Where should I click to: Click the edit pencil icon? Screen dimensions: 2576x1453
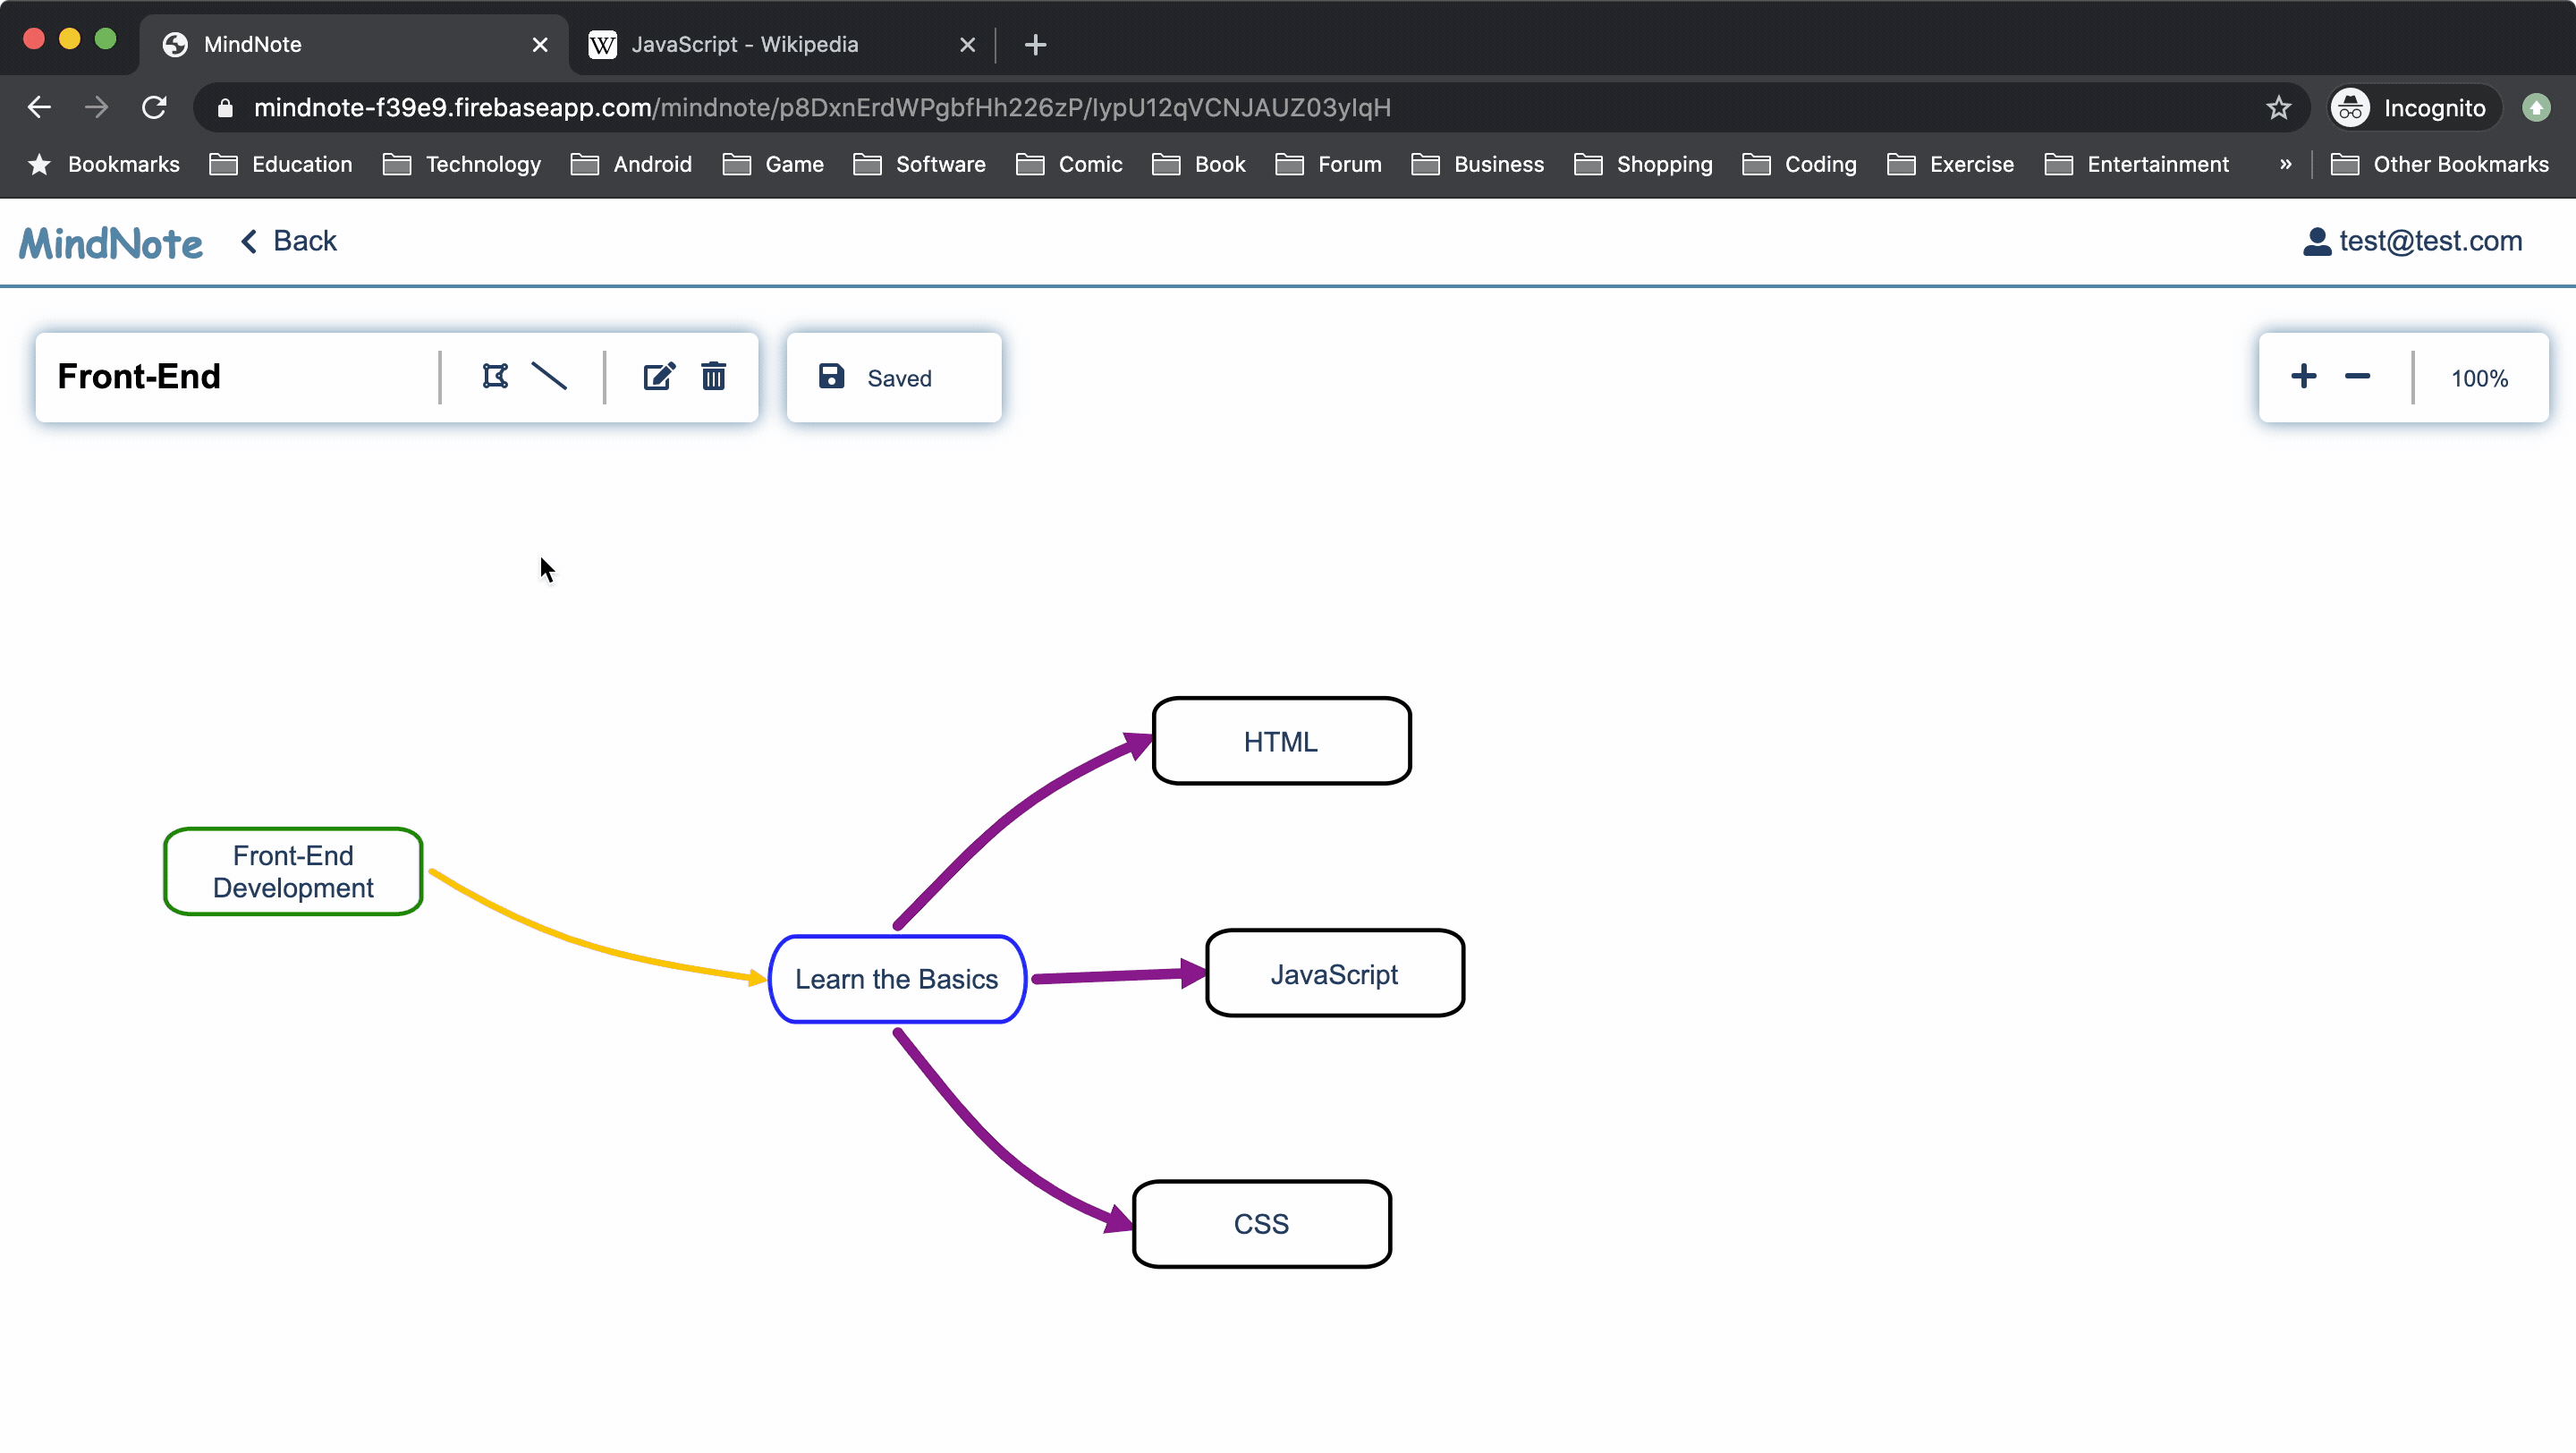pyautogui.click(x=659, y=377)
